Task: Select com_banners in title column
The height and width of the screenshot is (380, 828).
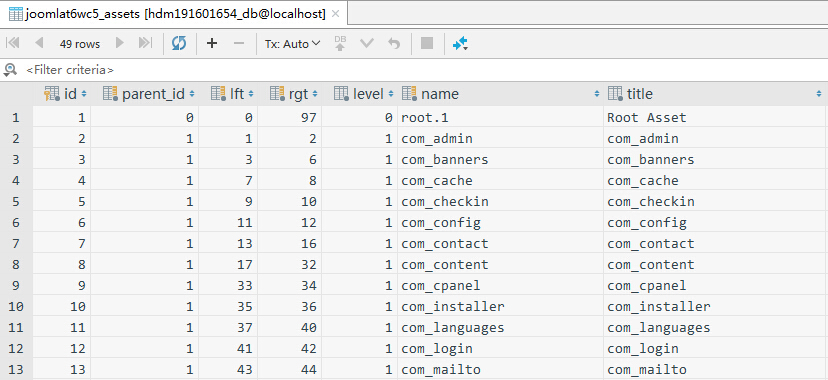Action: coord(715,159)
